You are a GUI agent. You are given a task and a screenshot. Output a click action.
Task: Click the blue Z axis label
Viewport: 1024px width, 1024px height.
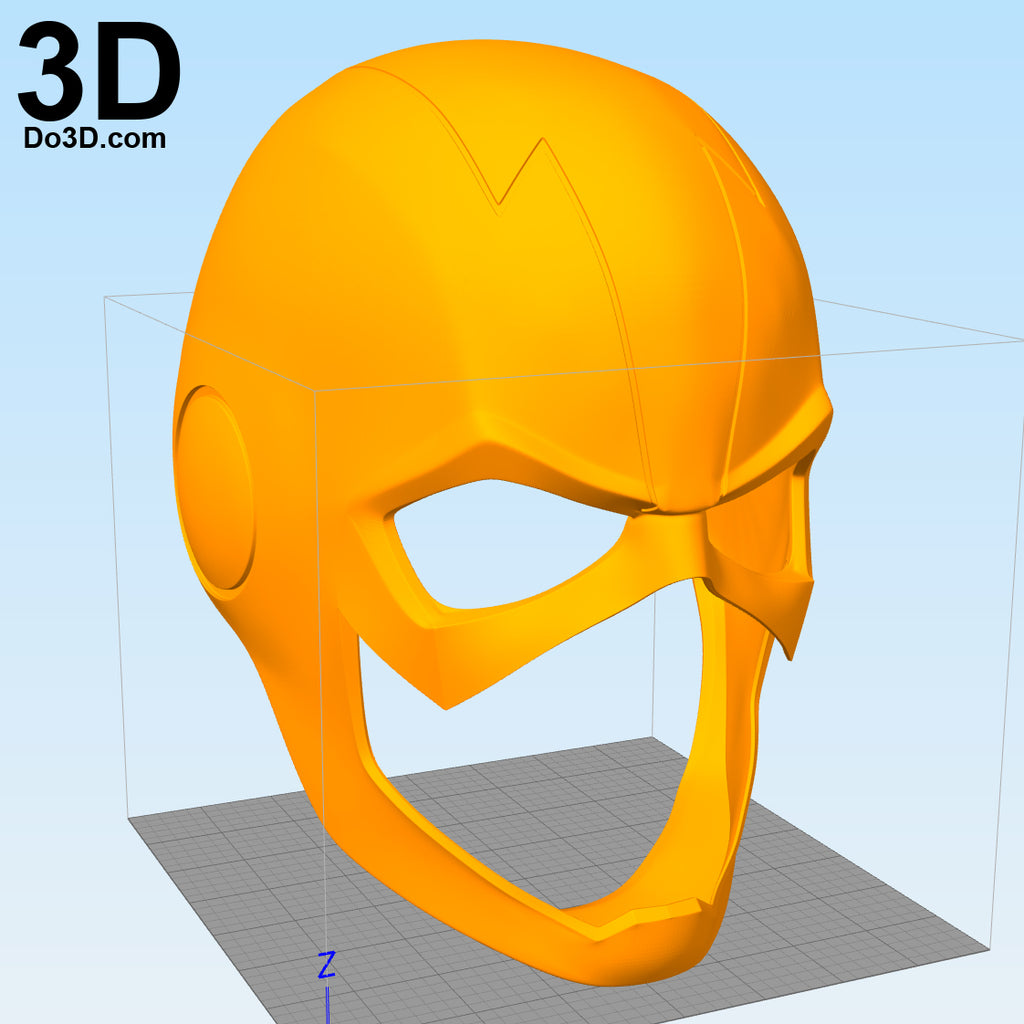[x=327, y=965]
